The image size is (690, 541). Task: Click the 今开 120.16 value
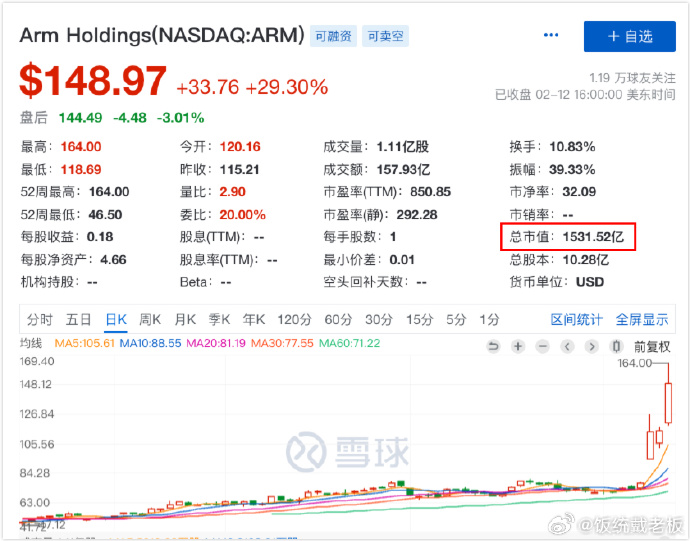coord(240,147)
